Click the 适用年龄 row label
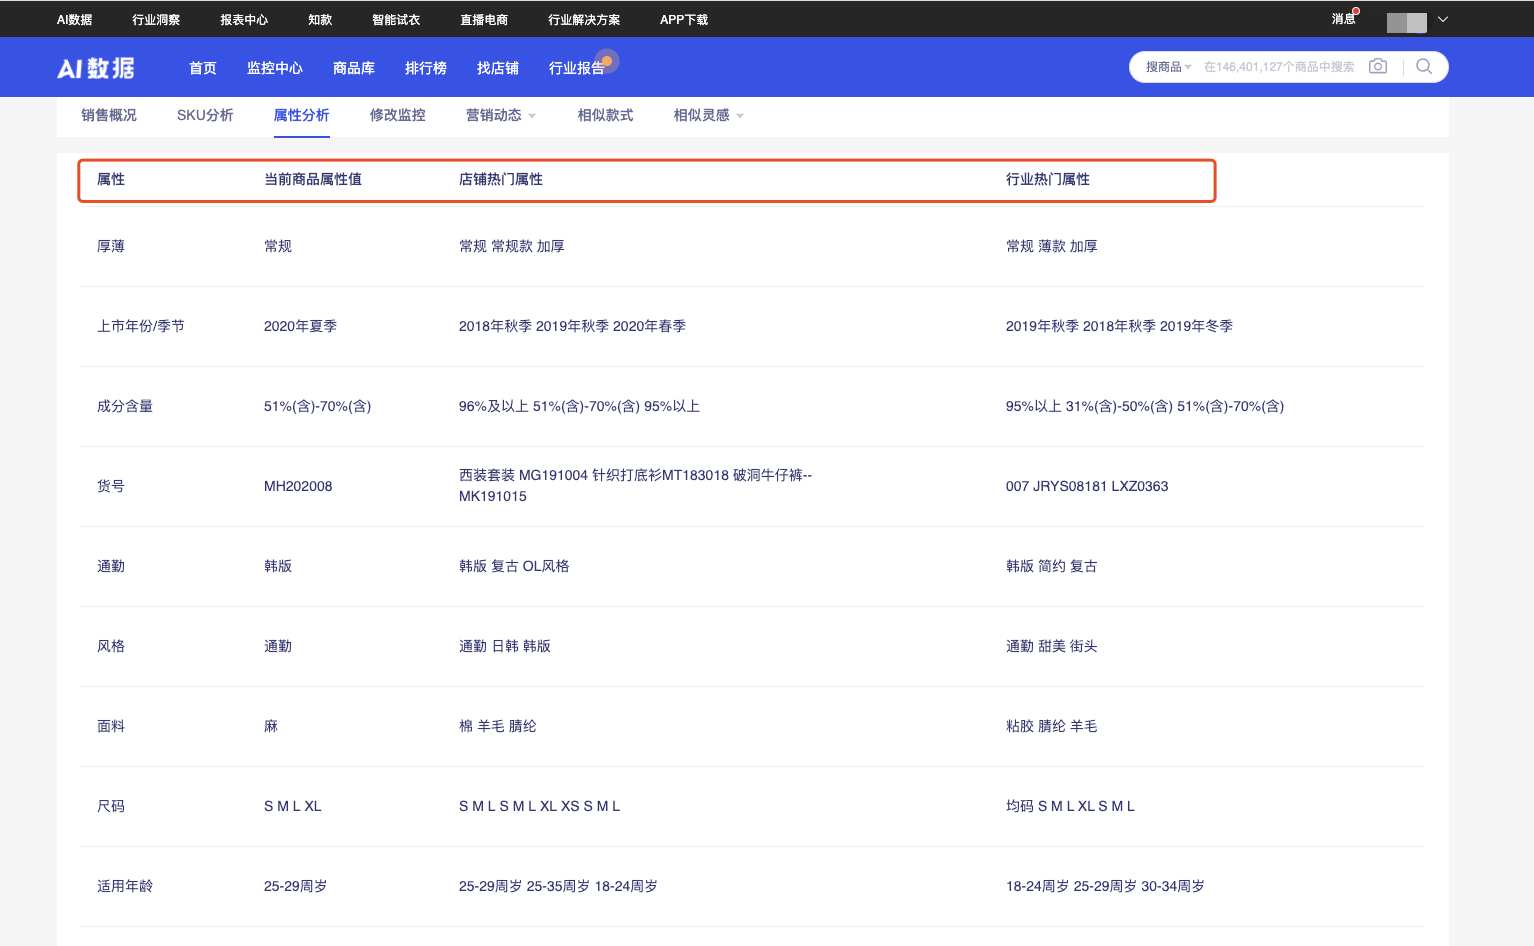1534x946 pixels. (125, 886)
